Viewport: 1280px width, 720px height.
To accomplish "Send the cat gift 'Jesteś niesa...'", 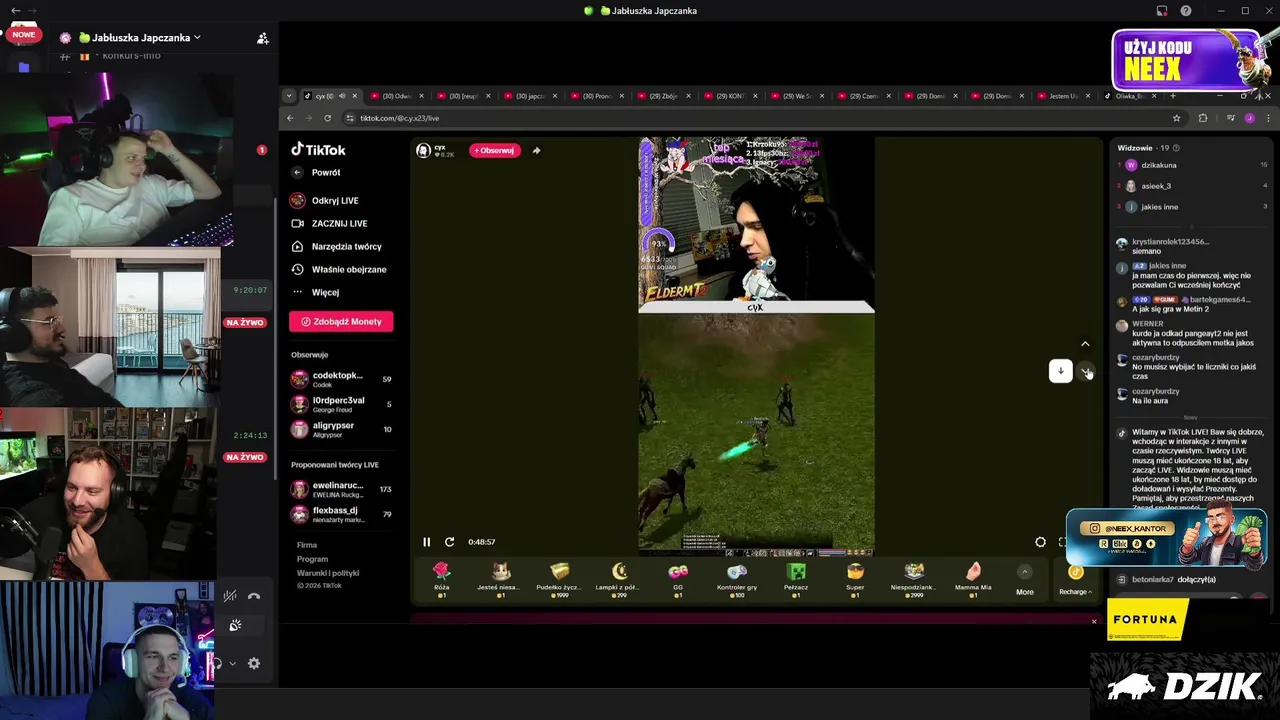I will click(x=499, y=579).
